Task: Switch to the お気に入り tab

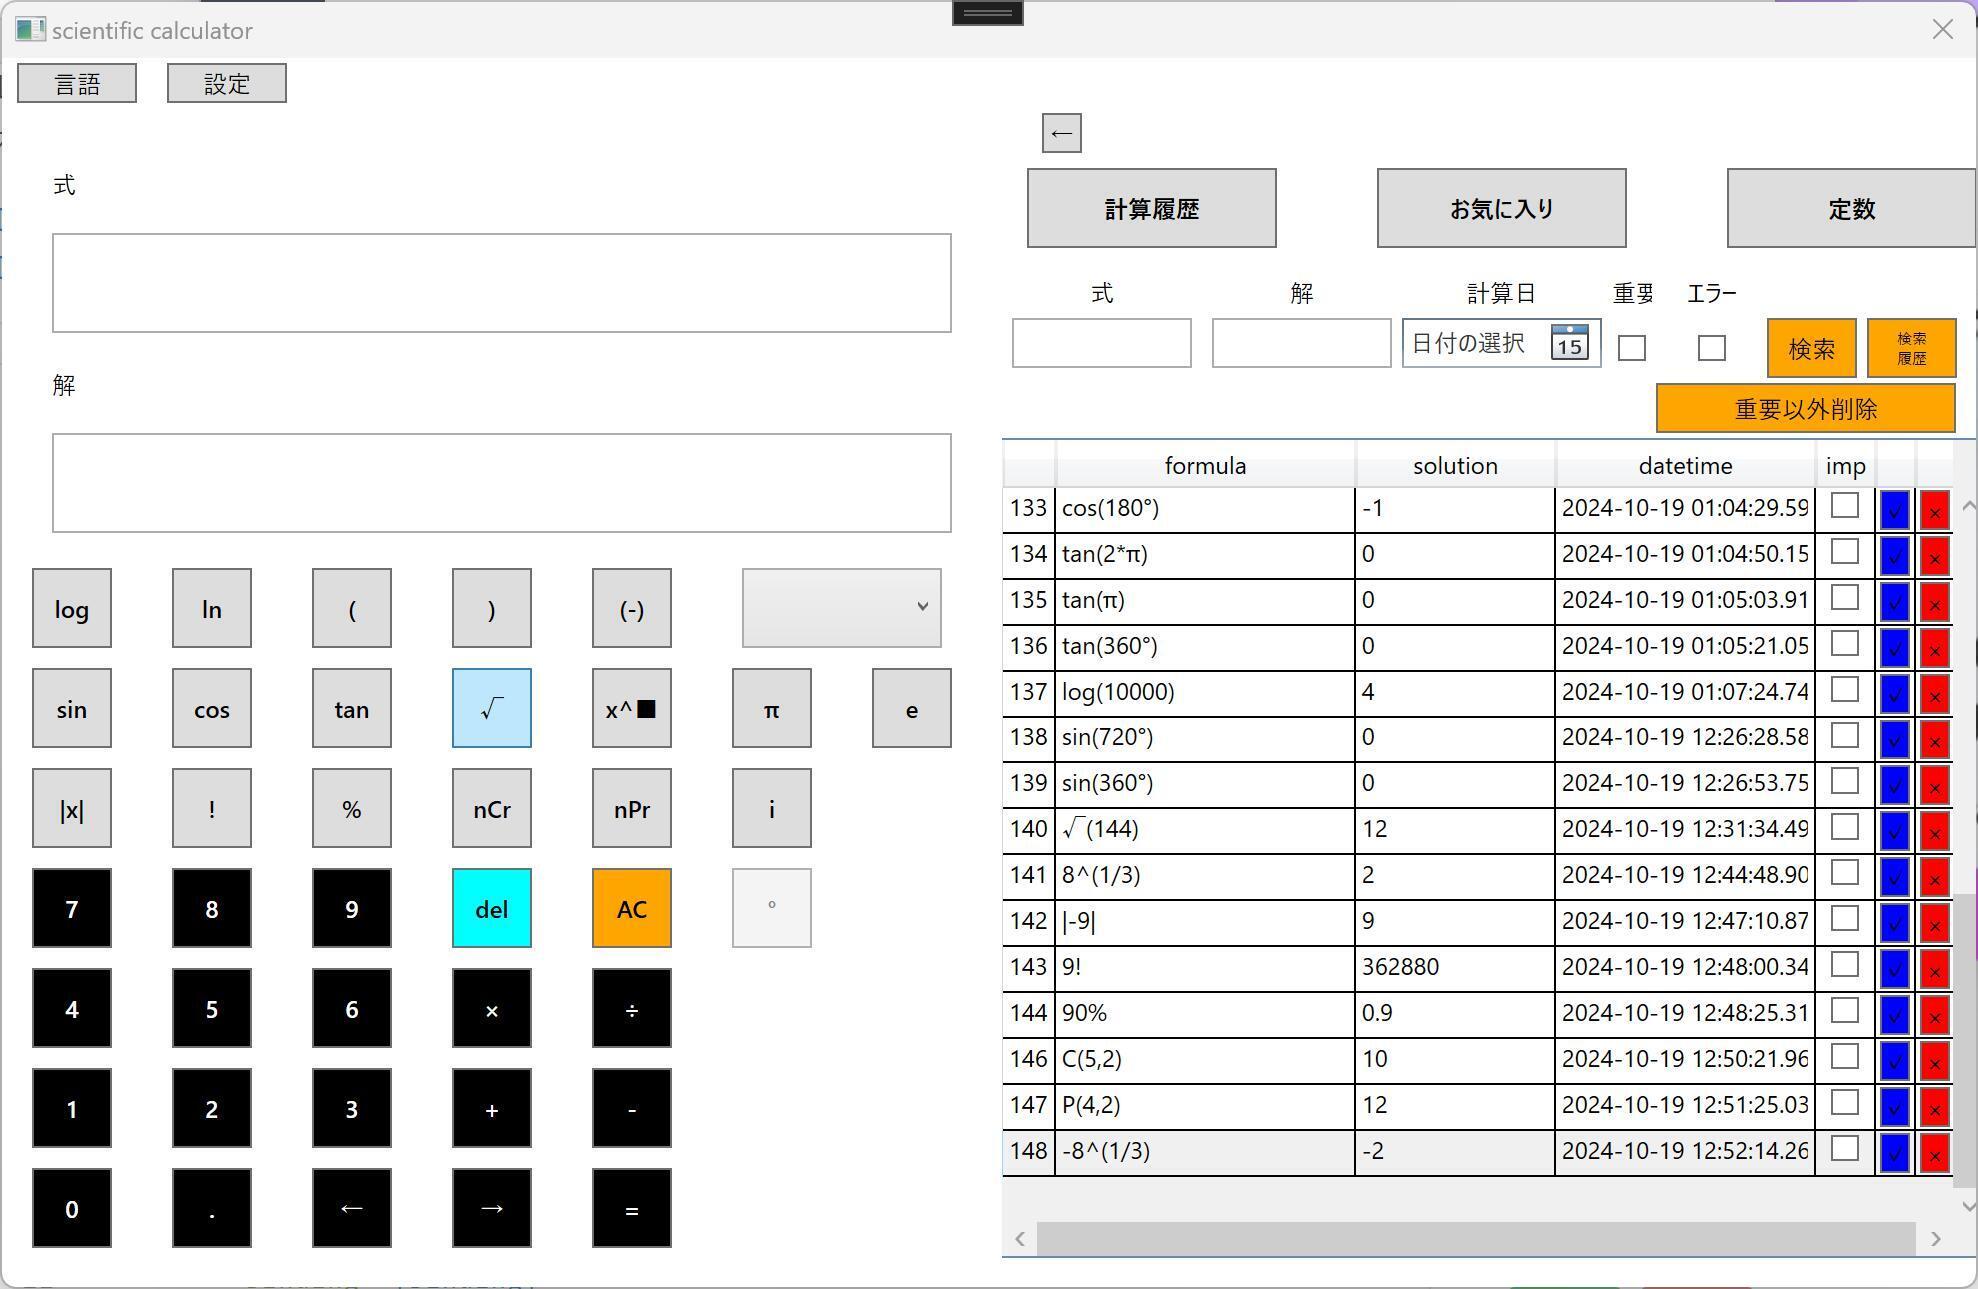Action: [1501, 208]
